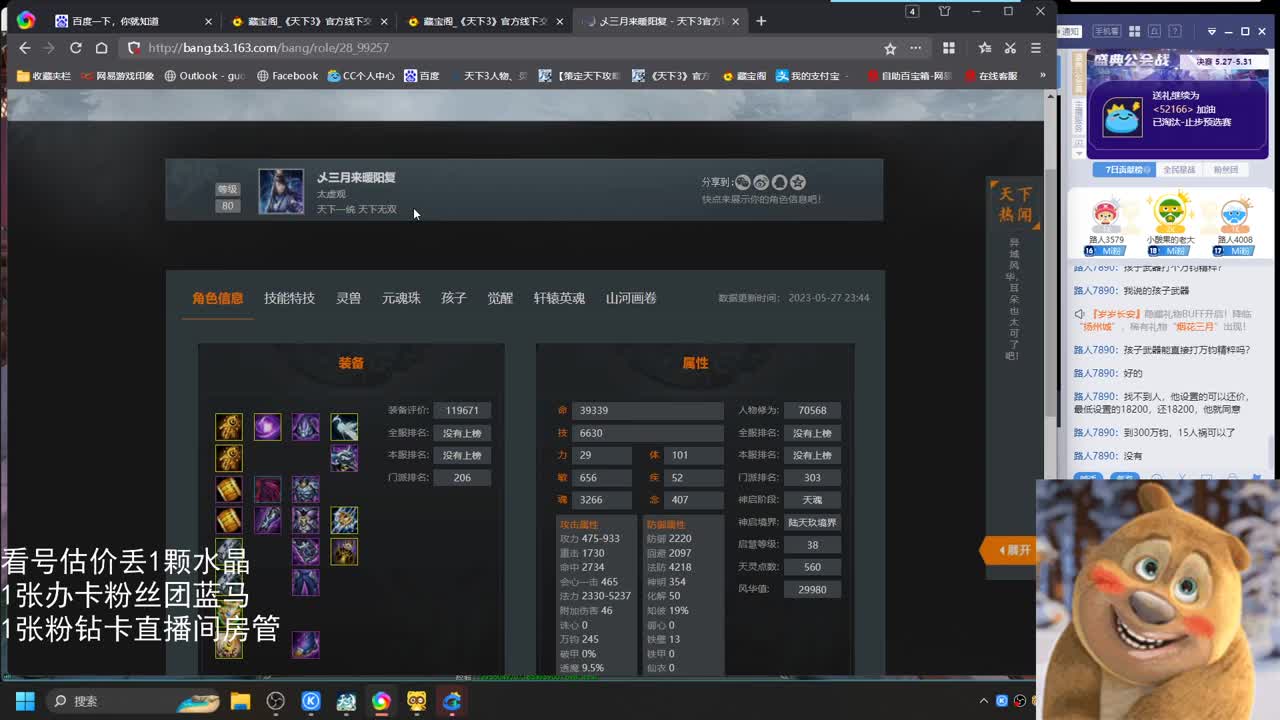
Task: Bookmark this page with the star icon
Action: pos(889,47)
